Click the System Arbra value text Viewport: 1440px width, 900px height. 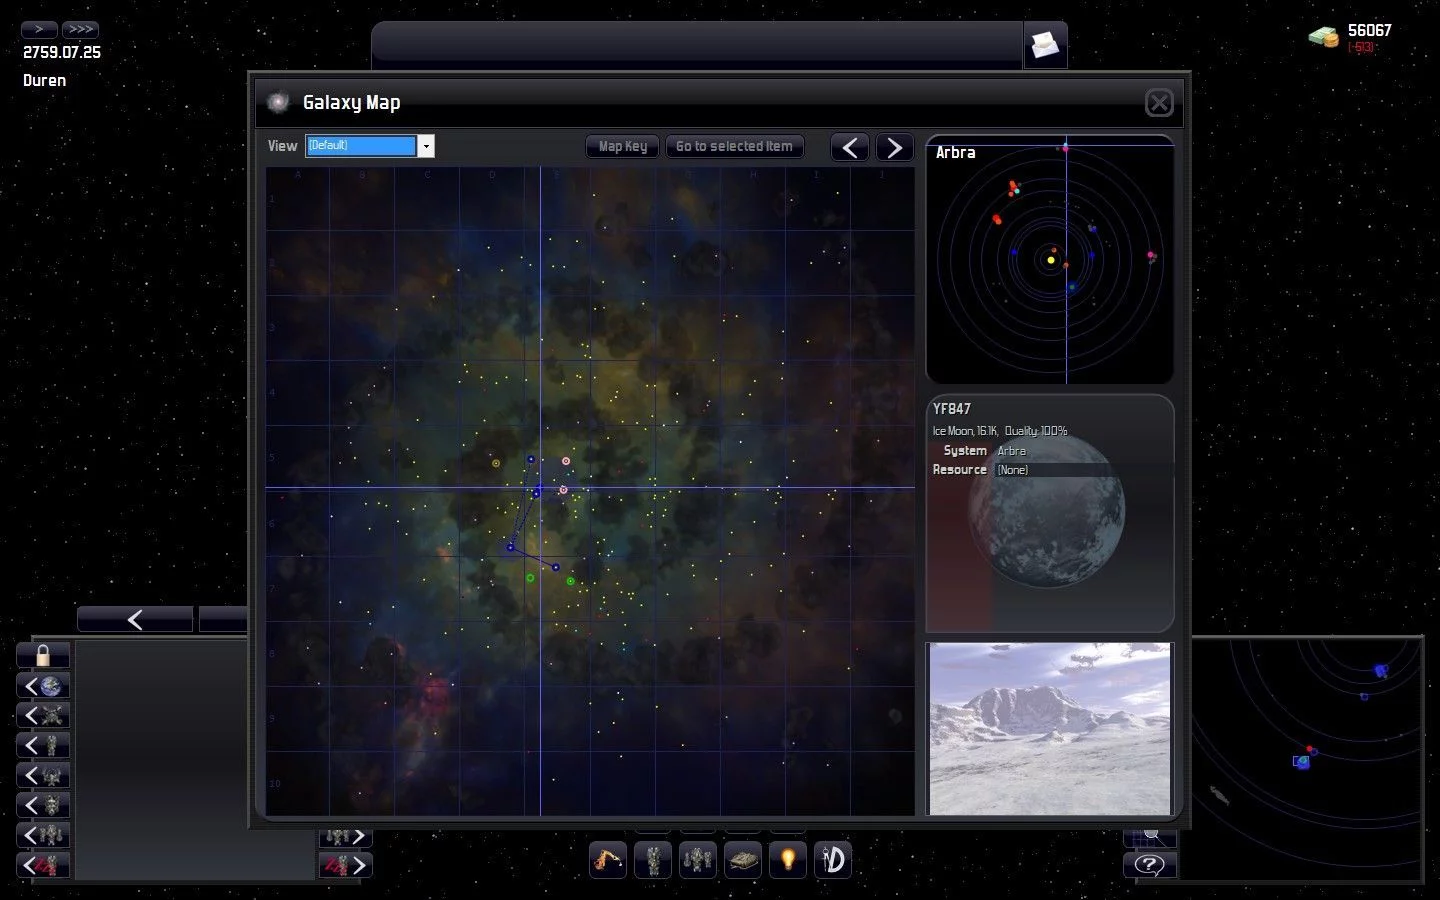pyautogui.click(x=1011, y=451)
